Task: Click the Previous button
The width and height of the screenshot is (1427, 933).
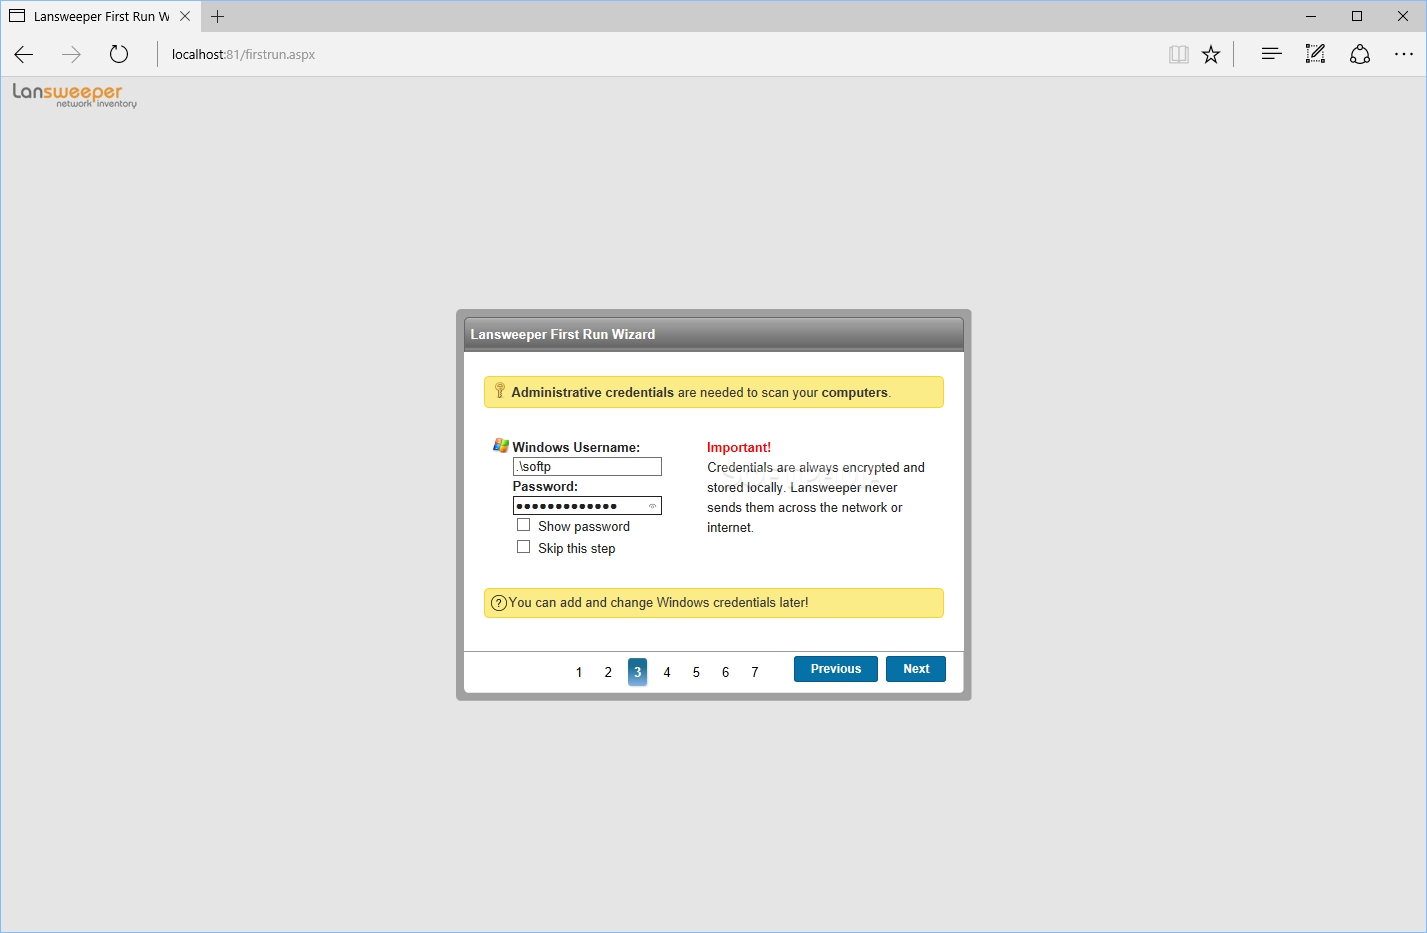Action: pos(836,669)
